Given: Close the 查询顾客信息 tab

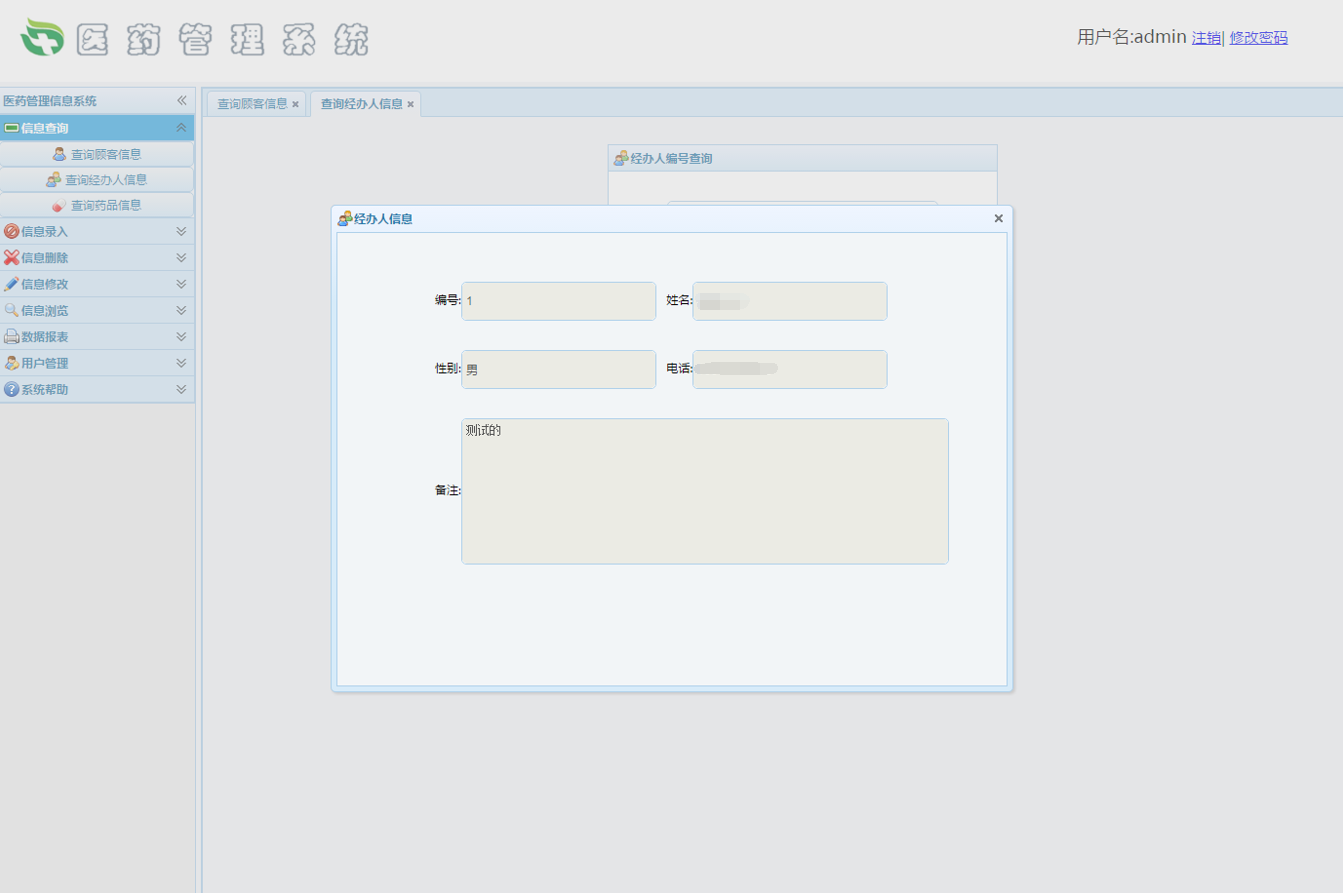Looking at the screenshot, I should 295,104.
